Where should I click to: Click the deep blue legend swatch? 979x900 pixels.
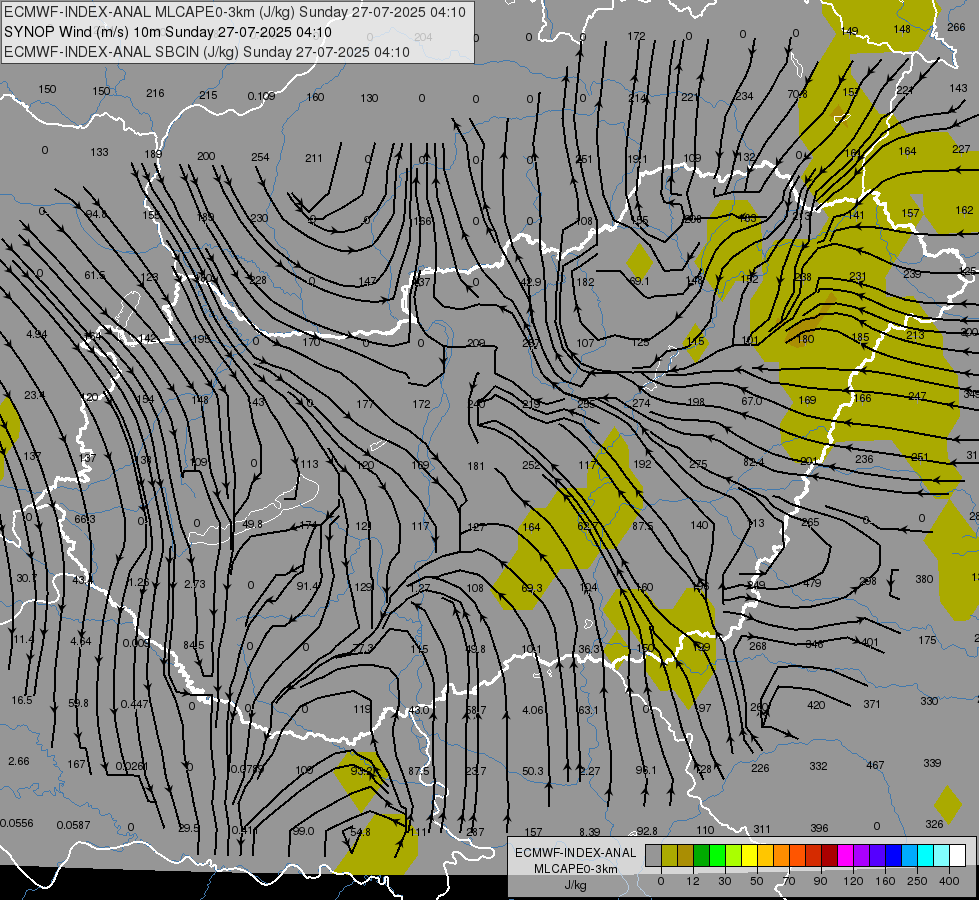pyautogui.click(x=893, y=856)
